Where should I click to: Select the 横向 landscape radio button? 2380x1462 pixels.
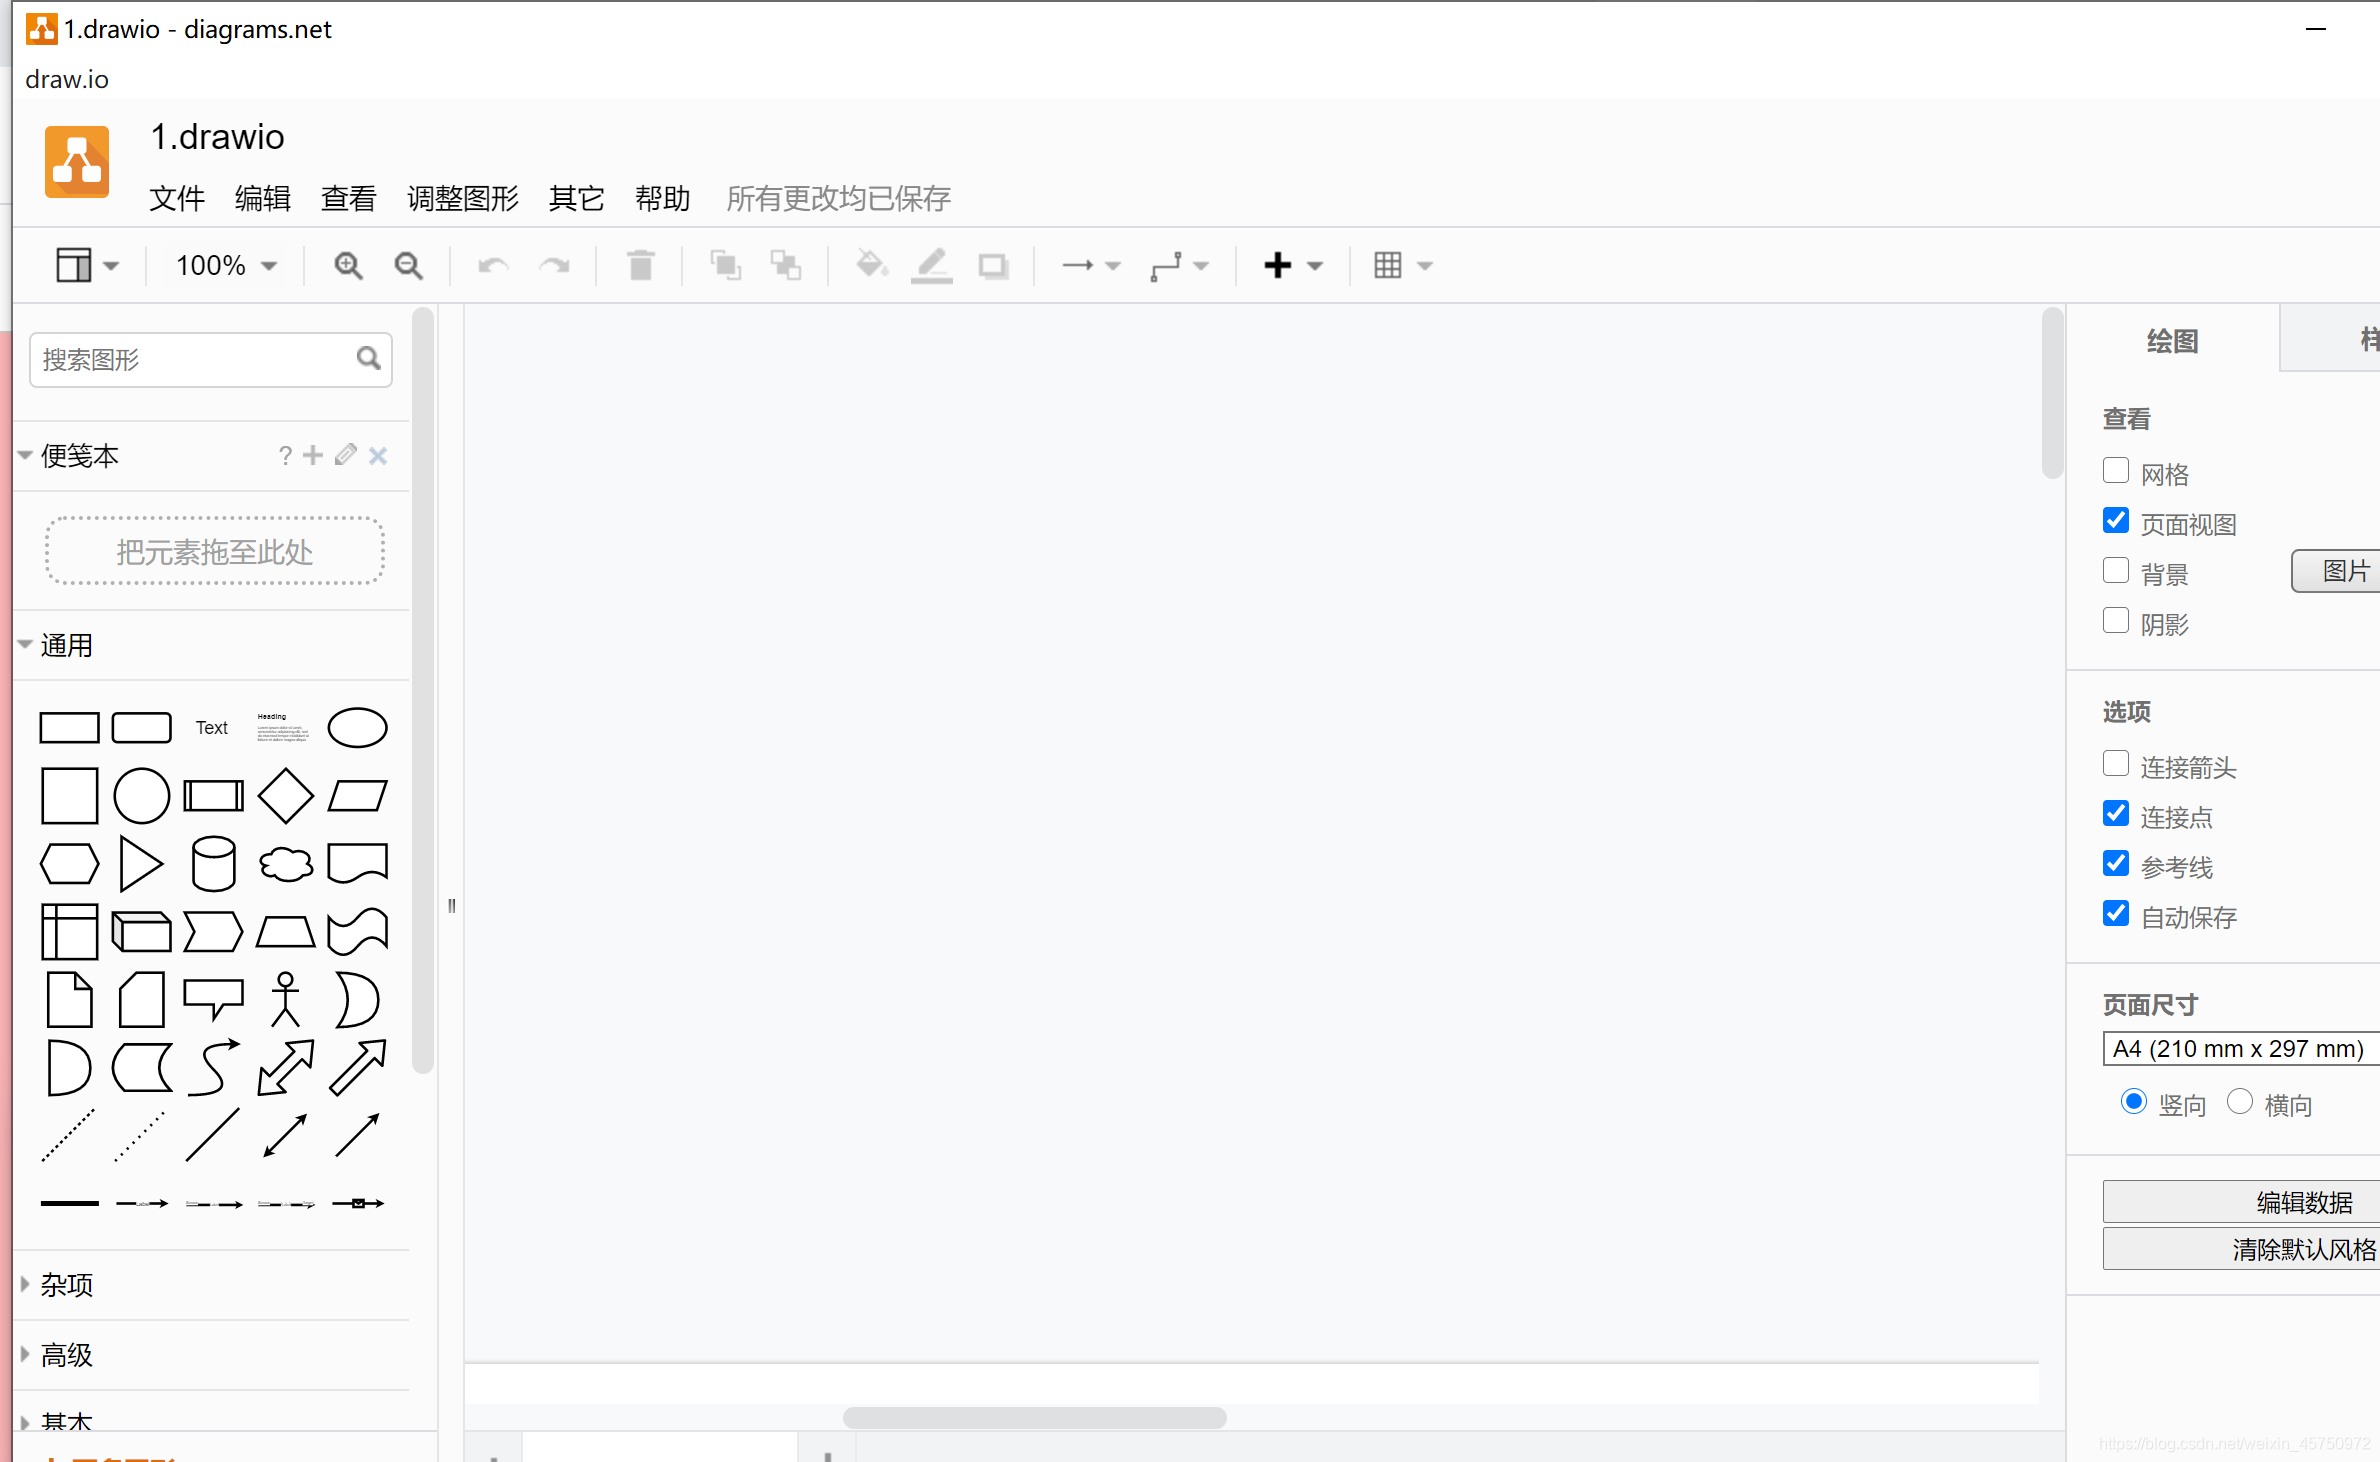(2239, 1102)
